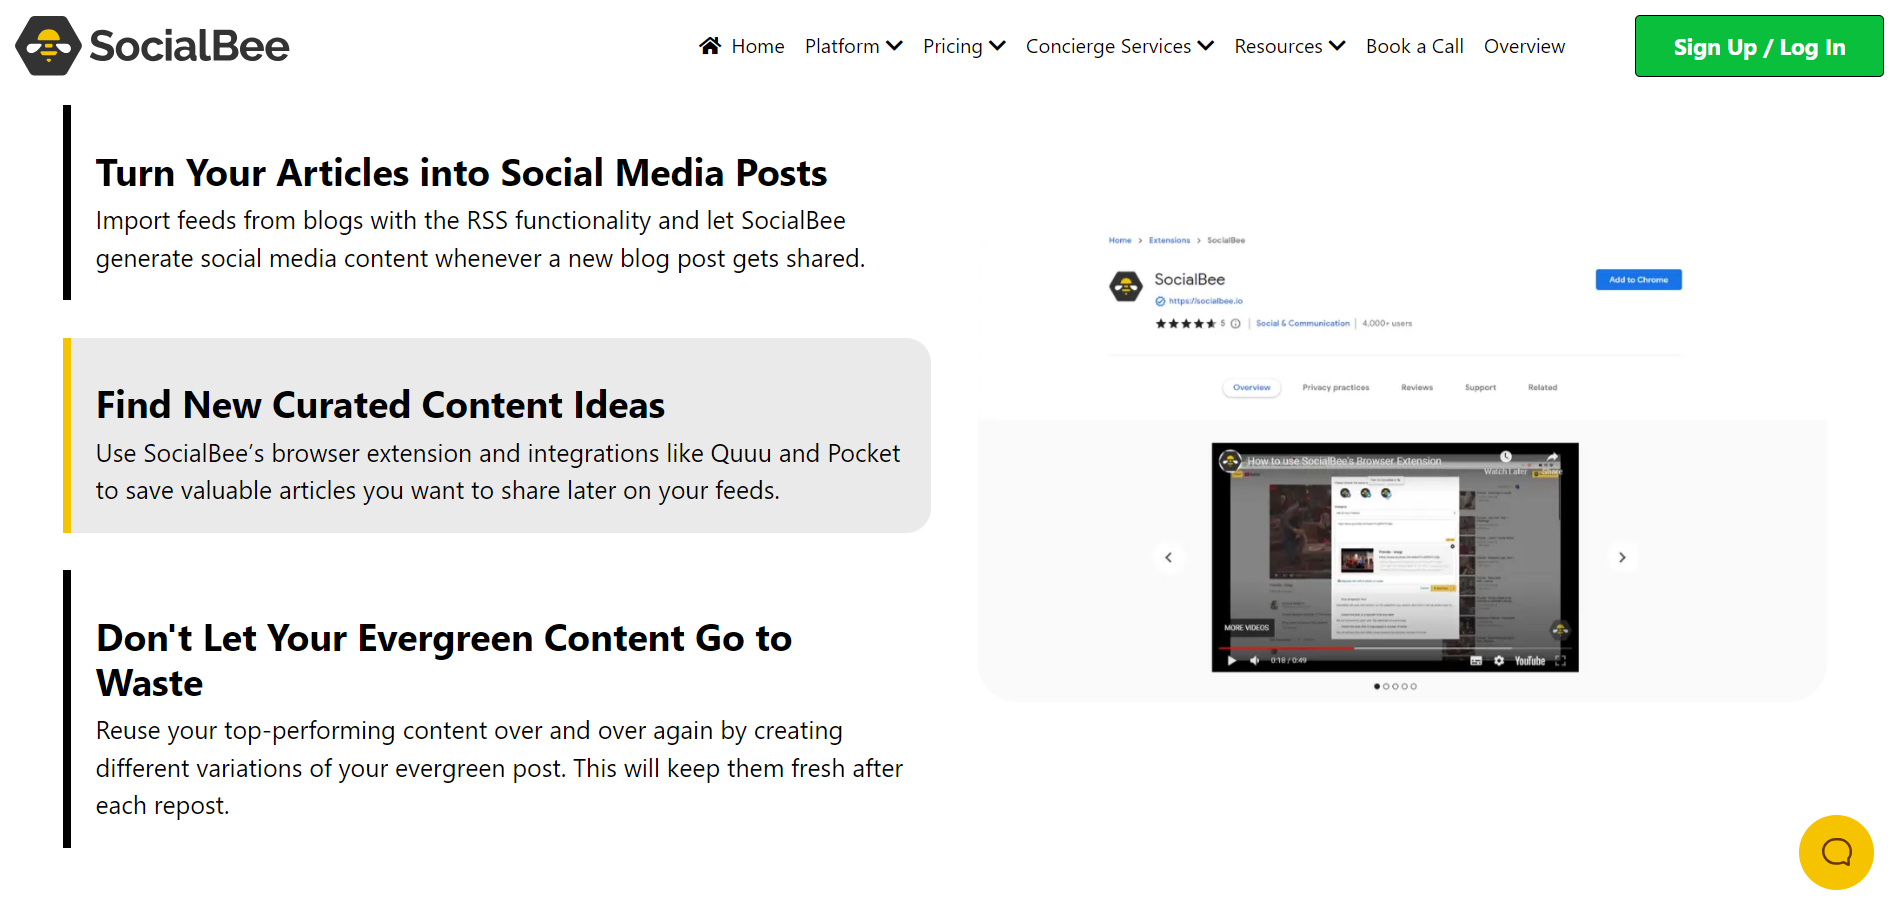Click the info icon next to star rating
Screen dimensions: 1898x902
point(1236,323)
